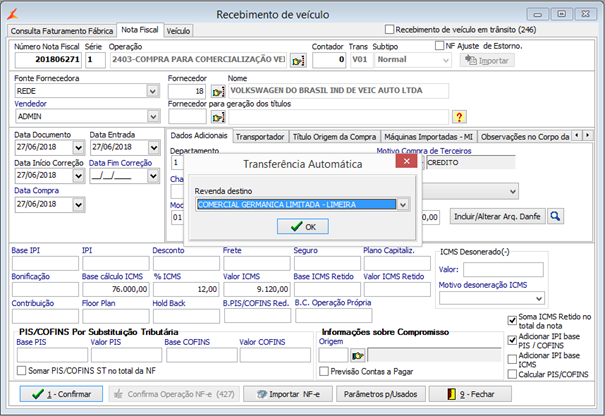Click the Origem lookup icon
This screenshot has width=605, height=416.
[x=357, y=354]
